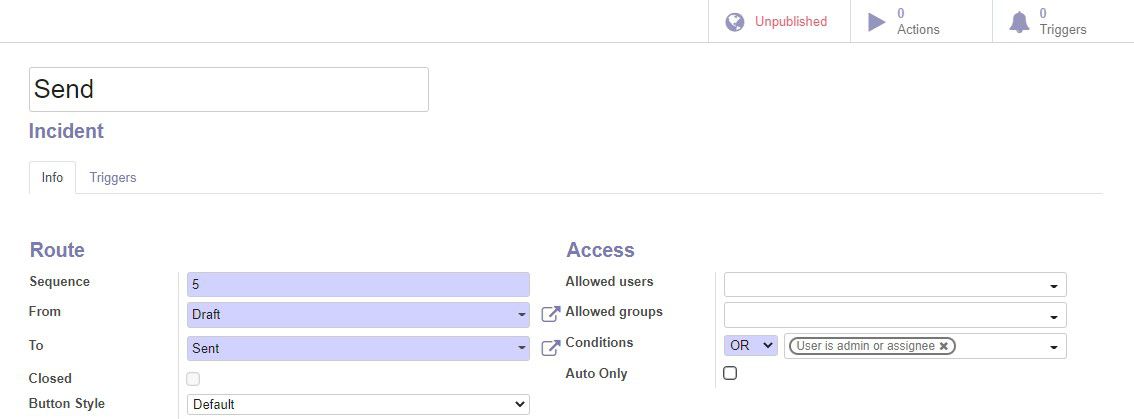
Task: Enable the Auto Only checkbox
Action: pos(730,373)
